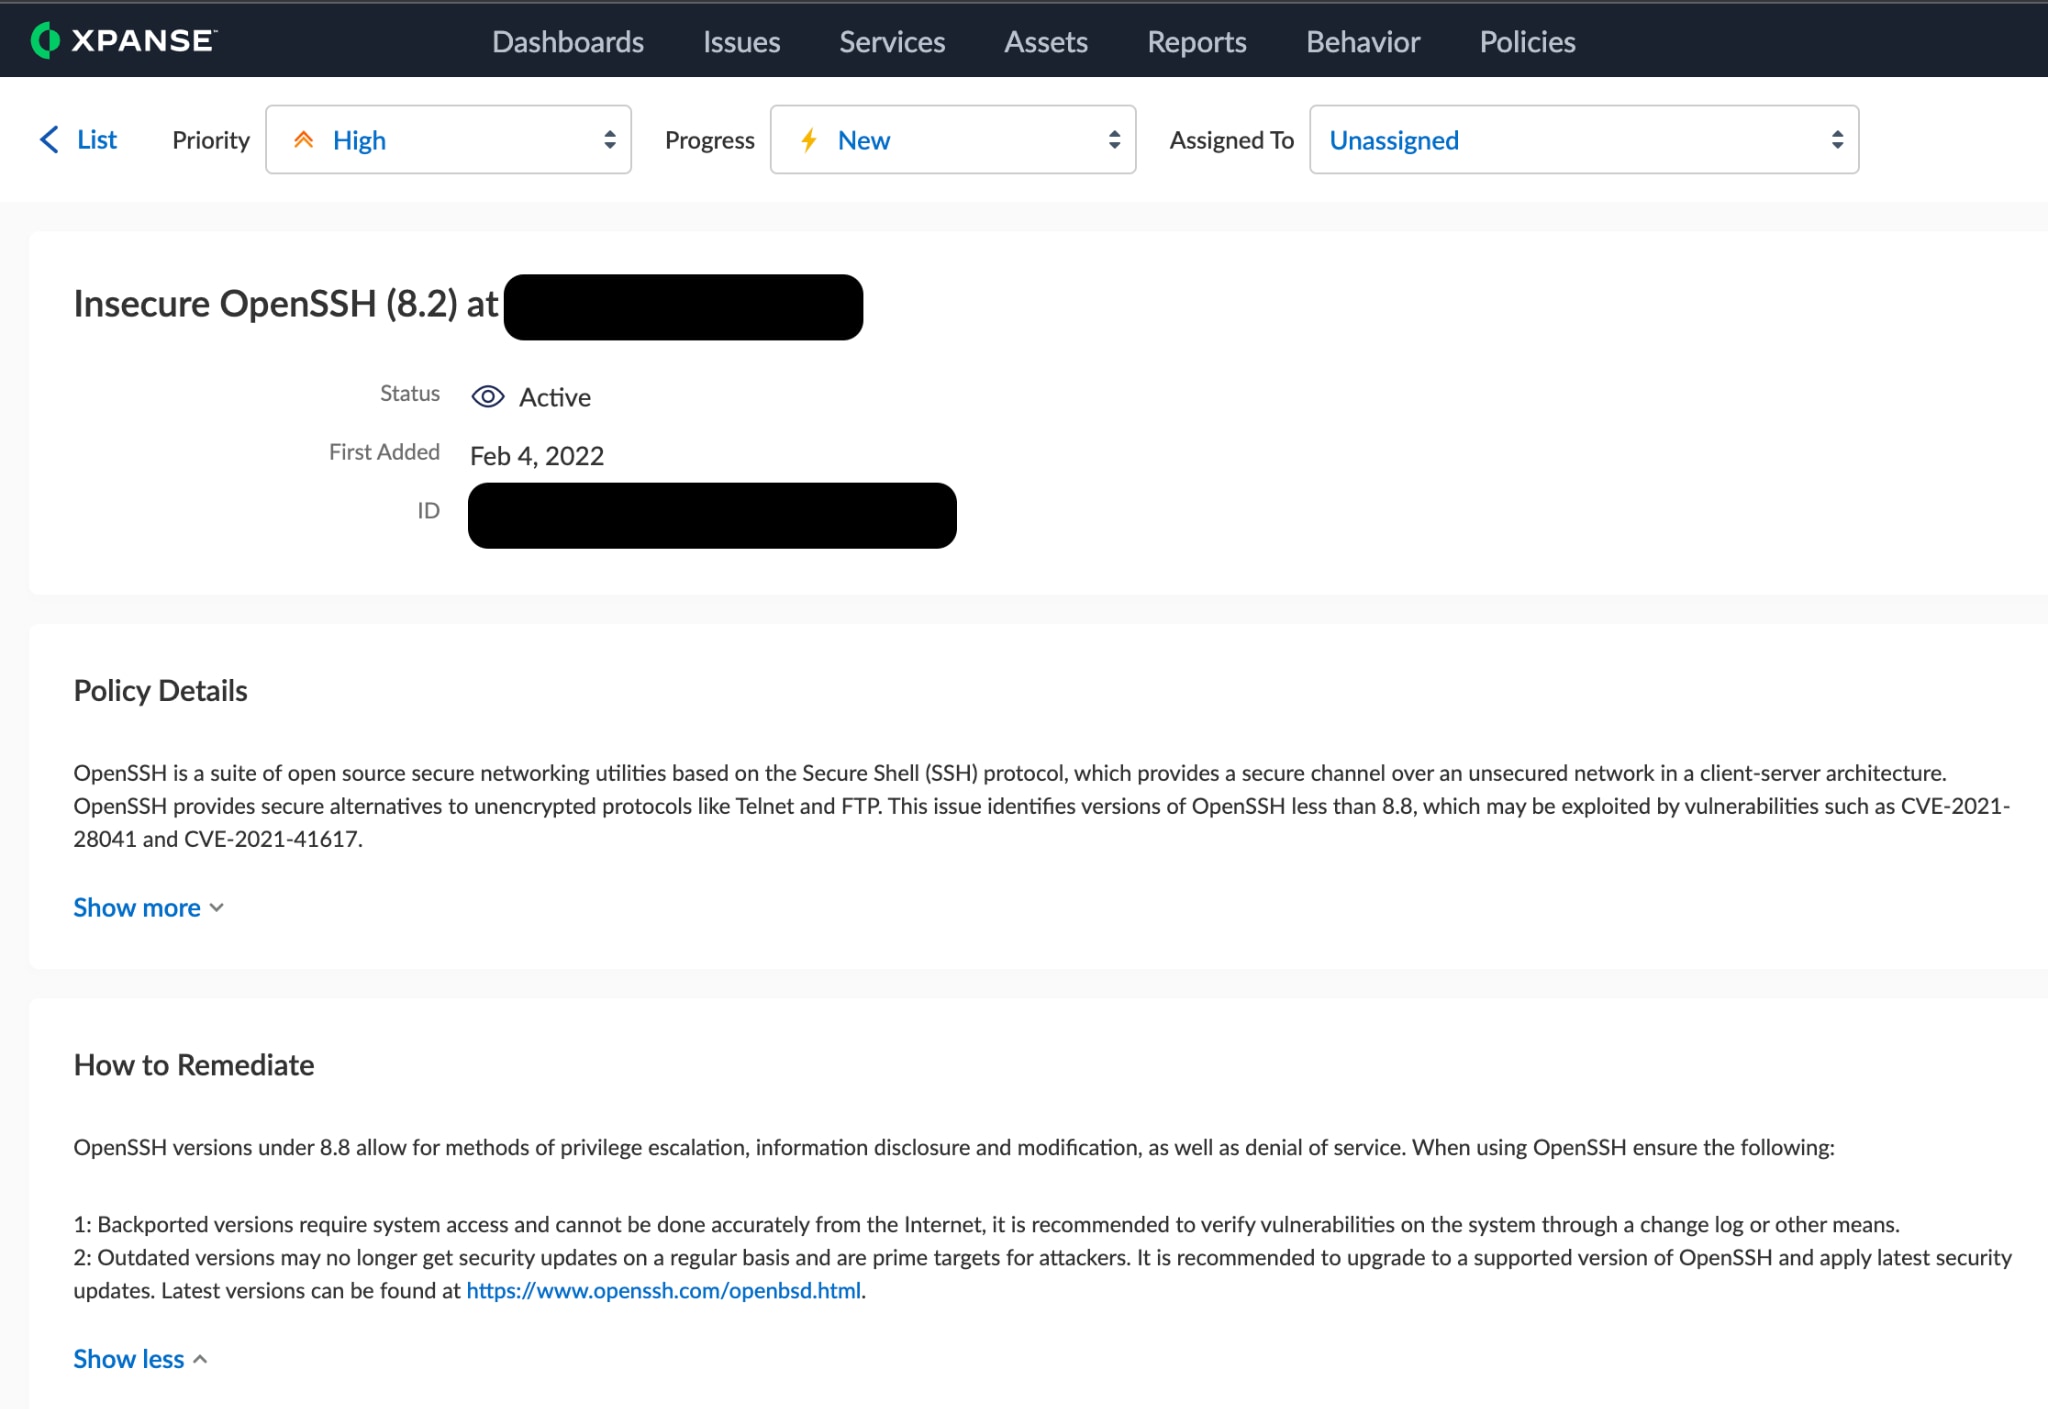
Task: Open the Priority dropdown set to High
Action: click(448, 139)
